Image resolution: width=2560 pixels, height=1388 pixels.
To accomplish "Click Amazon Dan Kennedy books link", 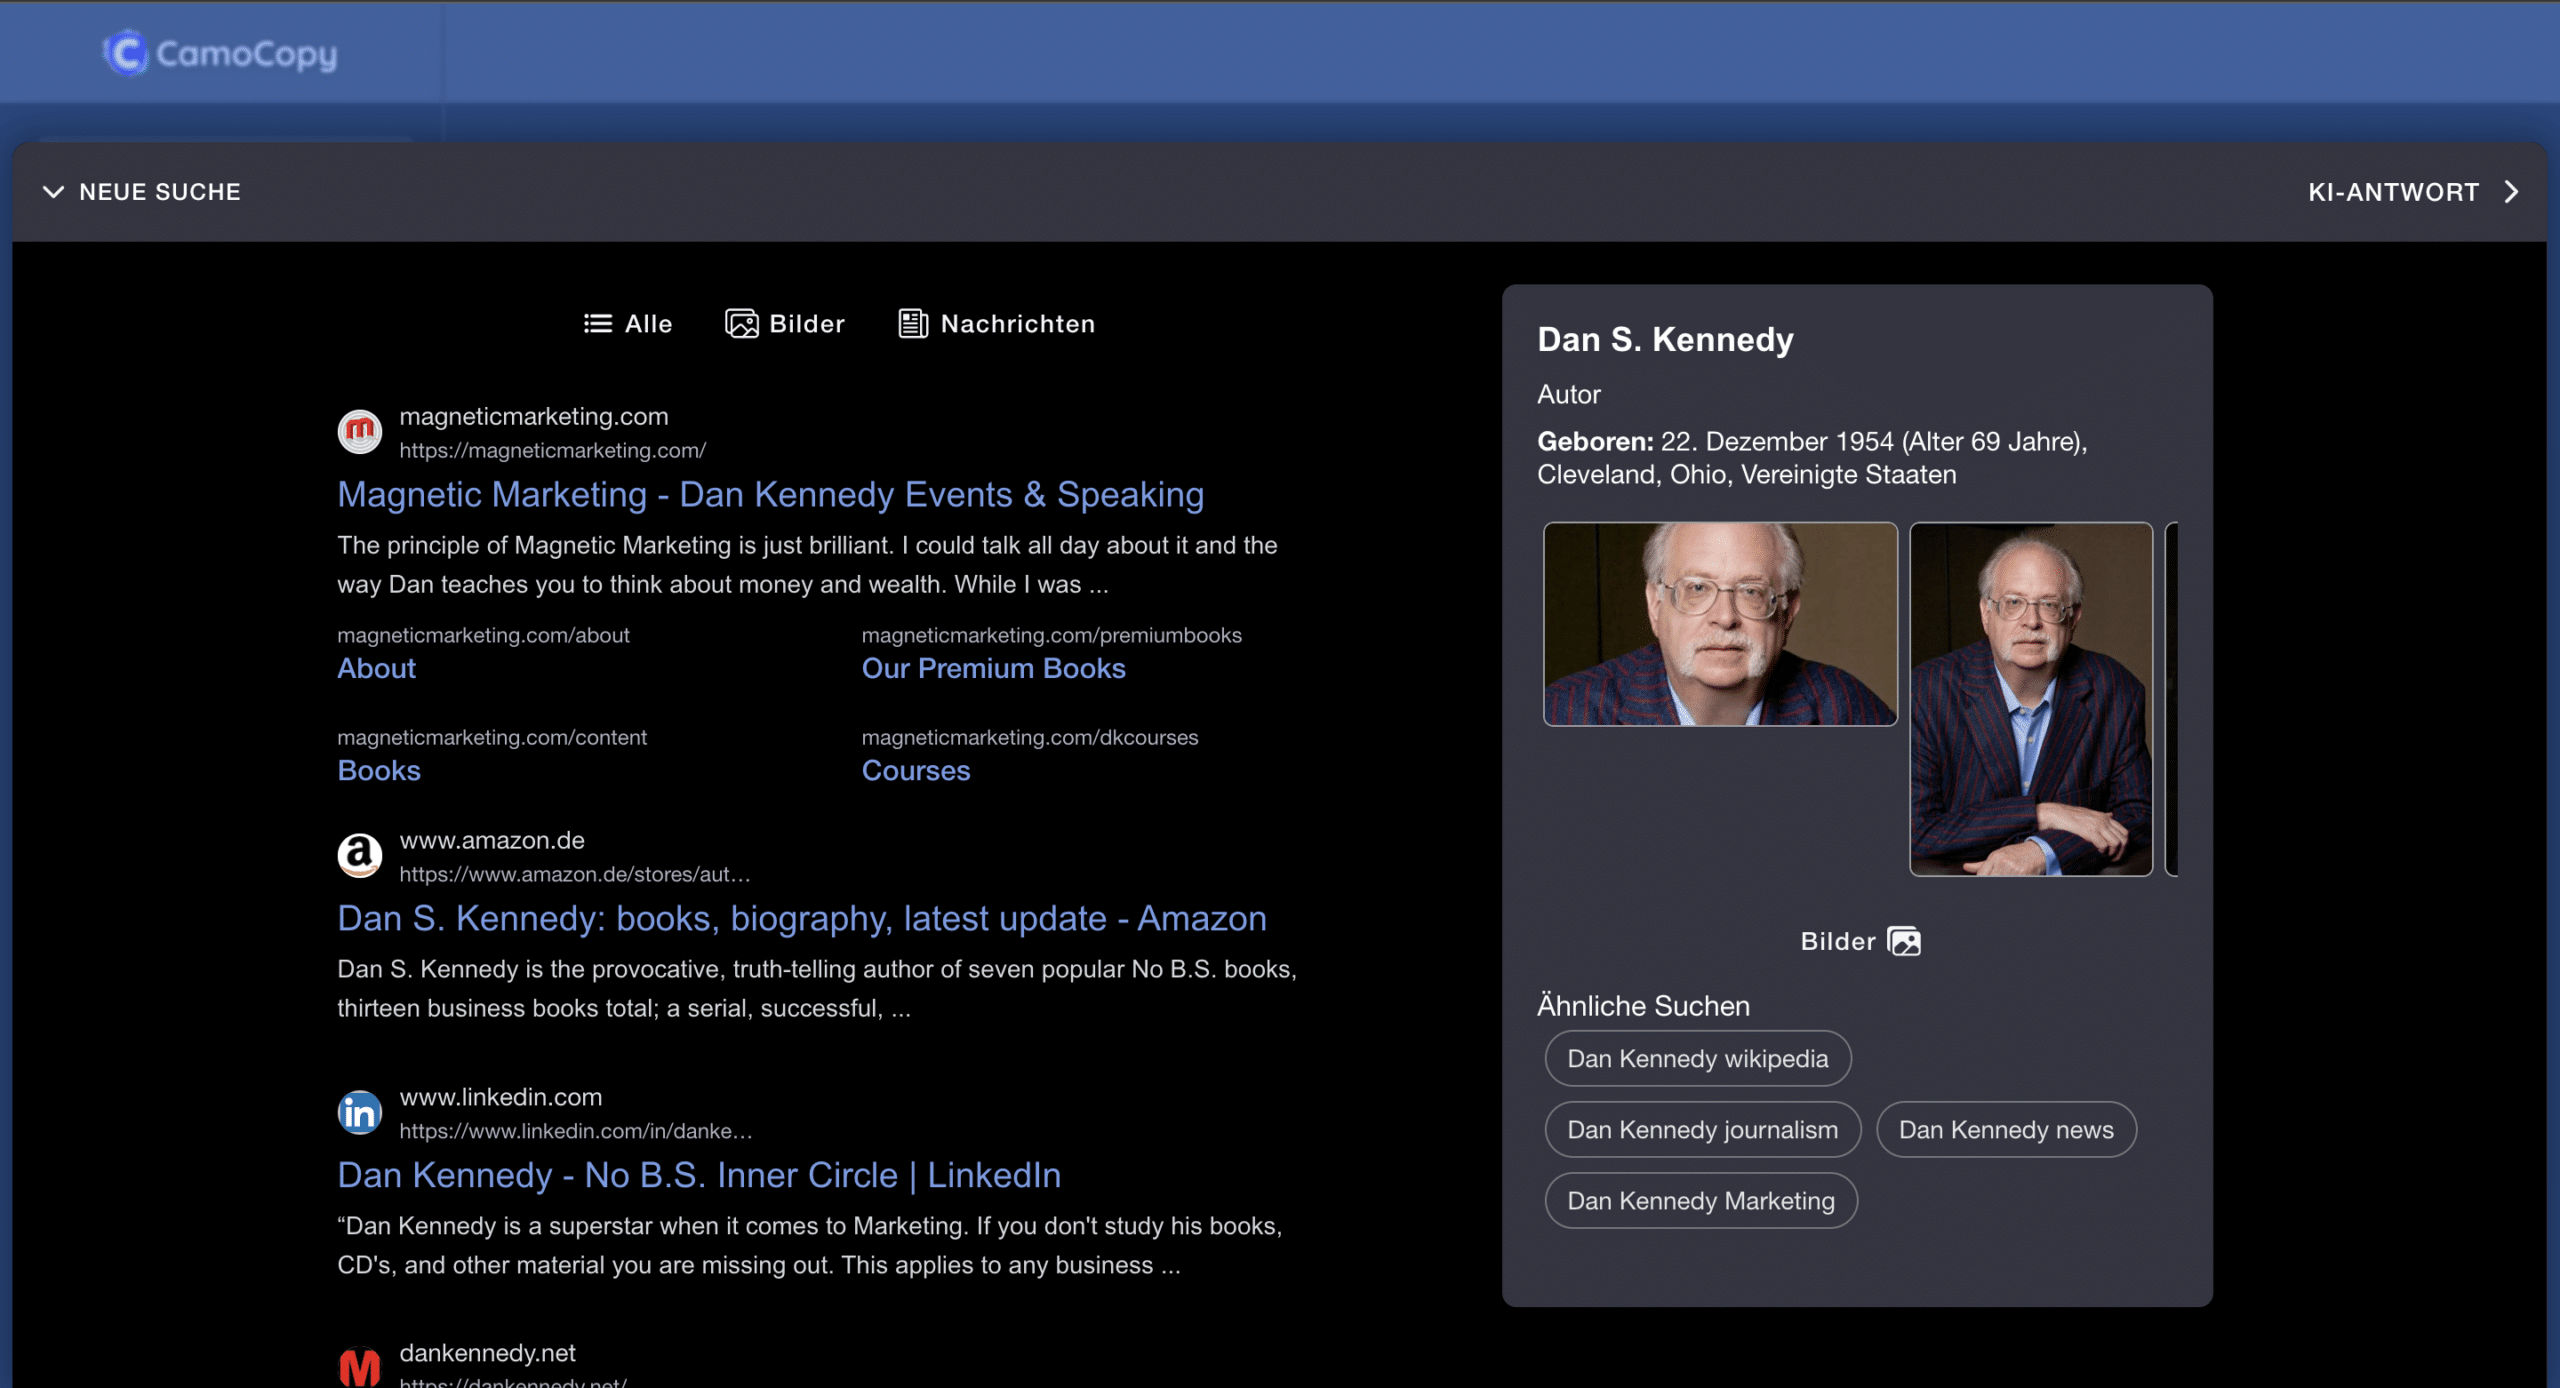I will pos(801,918).
